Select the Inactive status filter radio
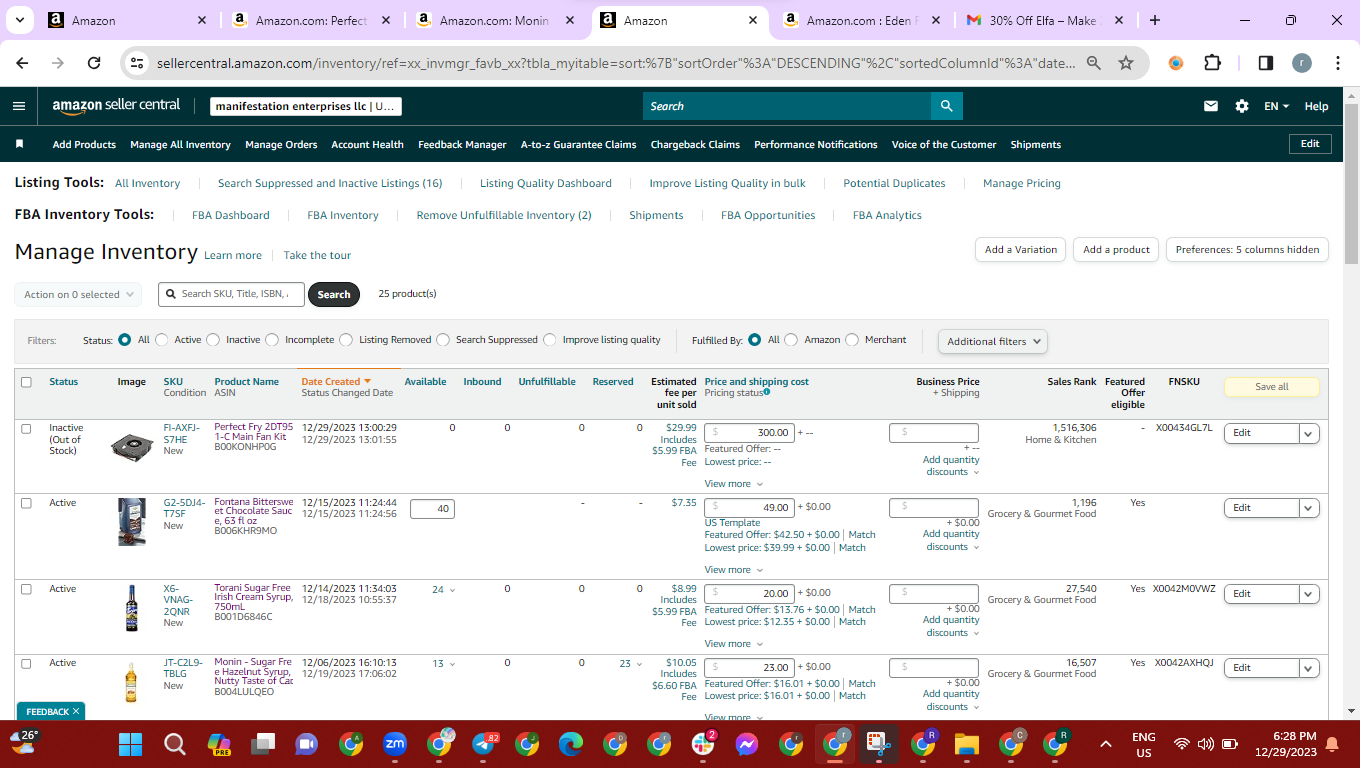Viewport: 1360px width, 768px height. click(x=213, y=340)
